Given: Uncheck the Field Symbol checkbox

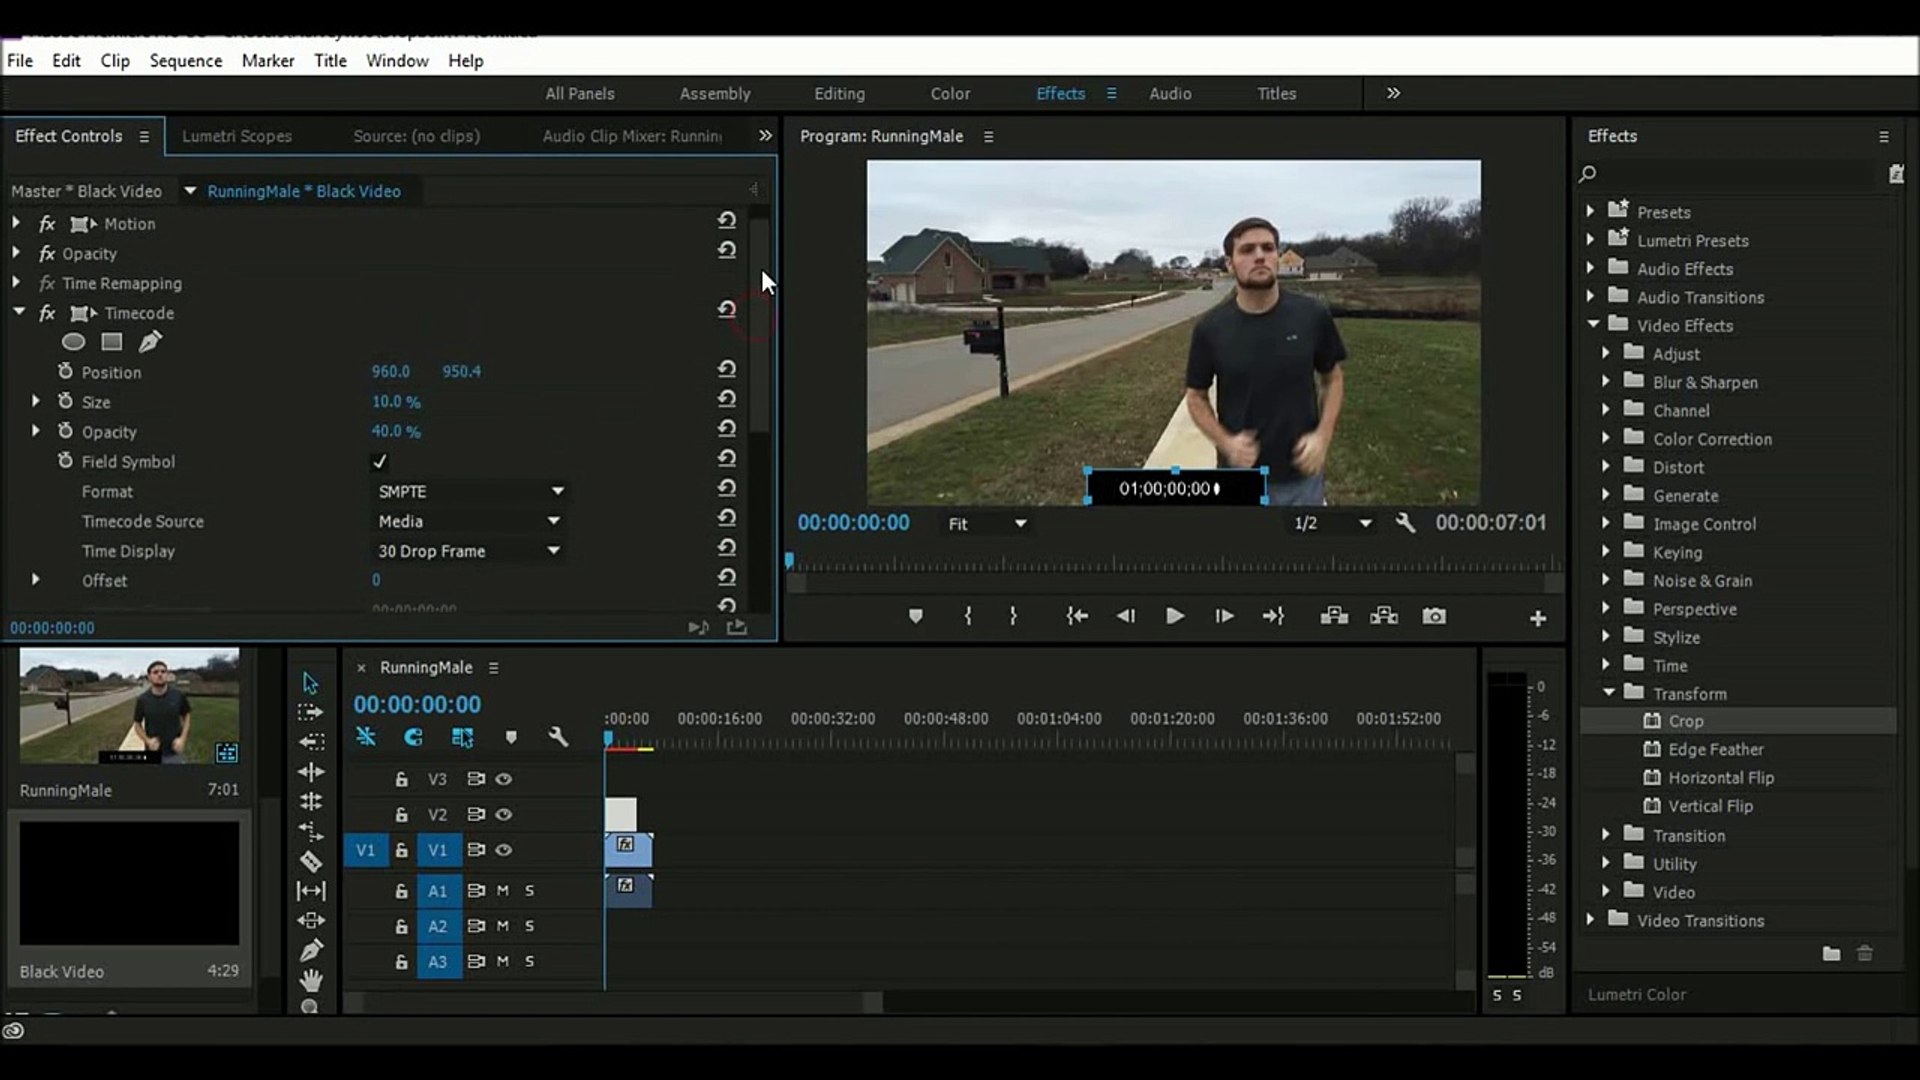Looking at the screenshot, I should (379, 461).
